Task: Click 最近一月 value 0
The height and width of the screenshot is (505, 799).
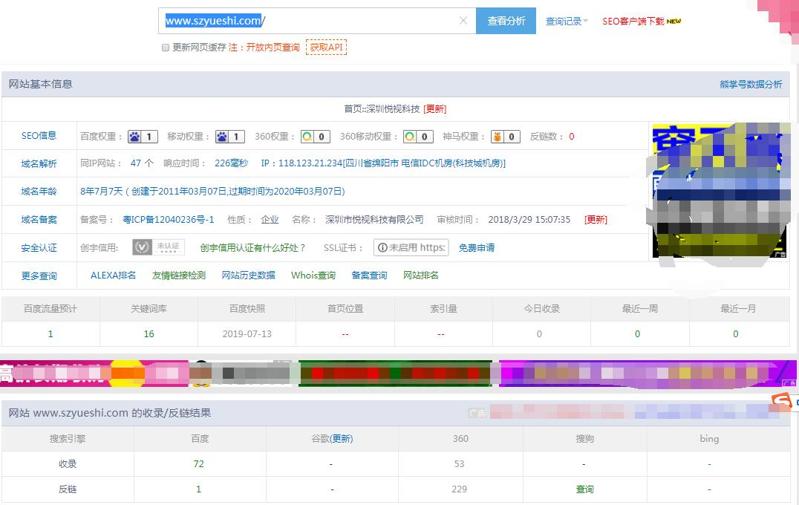Action: [x=735, y=334]
